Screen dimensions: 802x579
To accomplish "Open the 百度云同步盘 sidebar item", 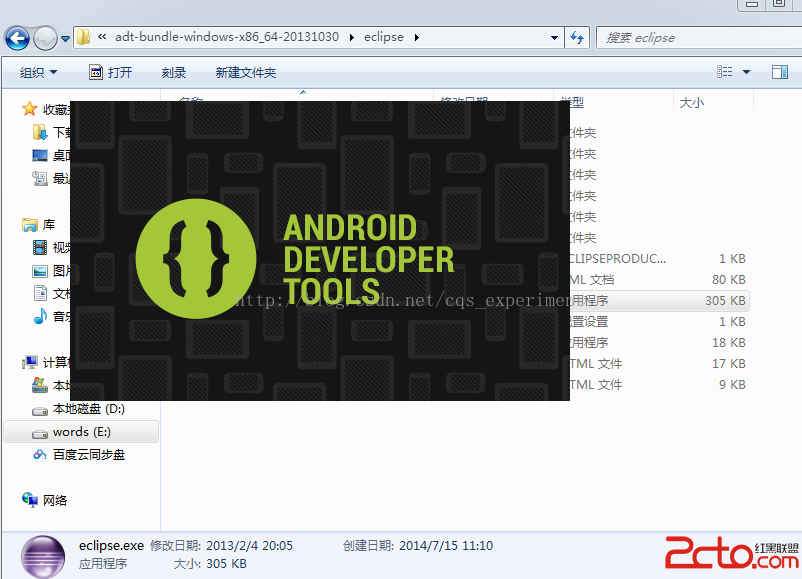I will point(88,455).
